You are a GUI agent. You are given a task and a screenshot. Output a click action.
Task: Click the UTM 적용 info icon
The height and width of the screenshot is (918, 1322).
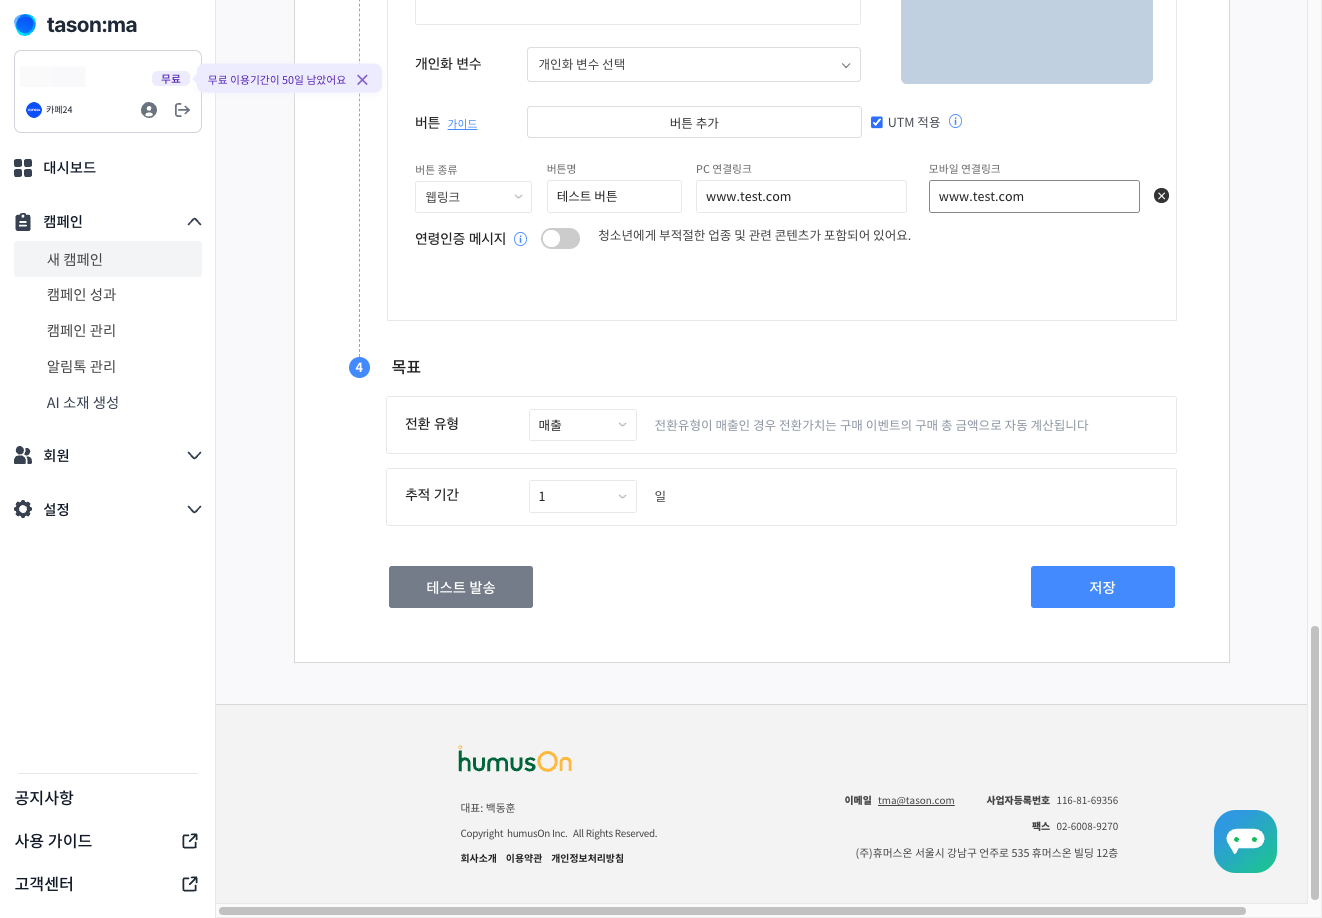955,121
